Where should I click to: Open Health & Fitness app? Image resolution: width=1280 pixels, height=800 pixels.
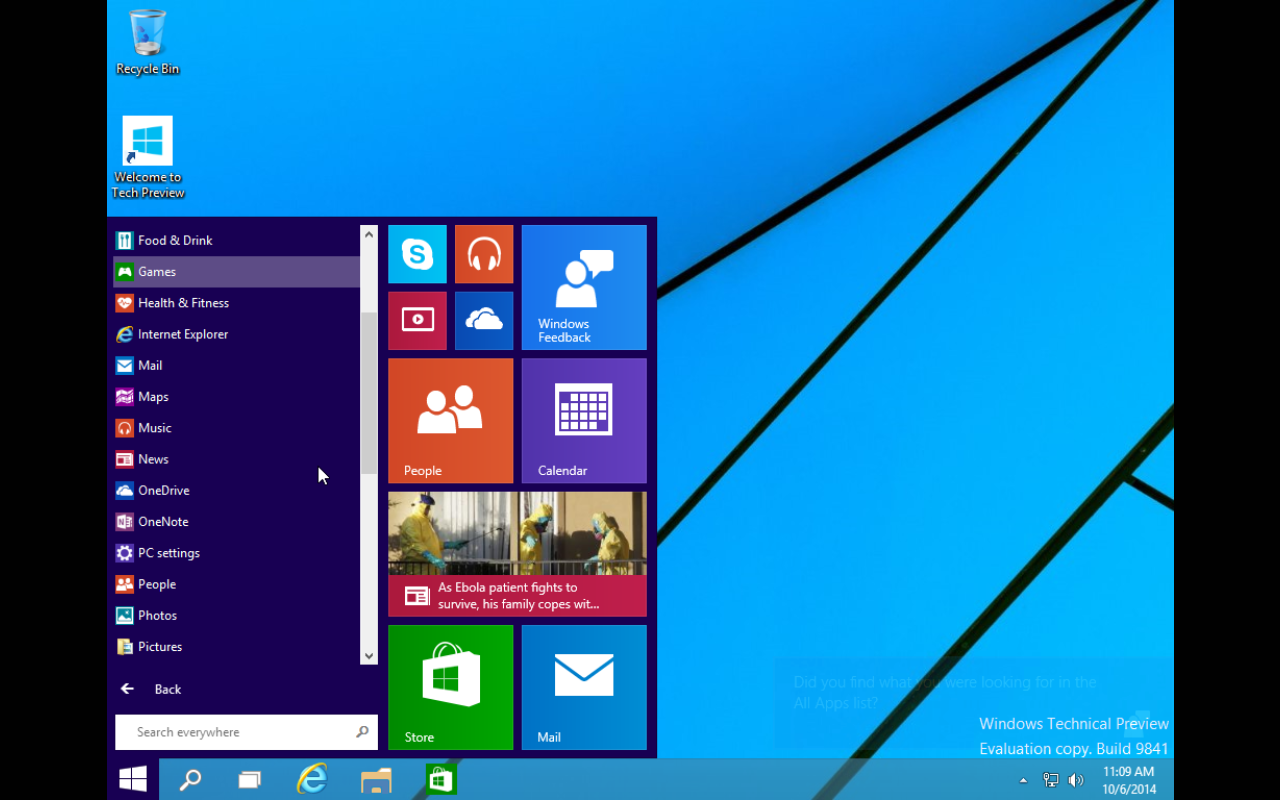point(237,303)
